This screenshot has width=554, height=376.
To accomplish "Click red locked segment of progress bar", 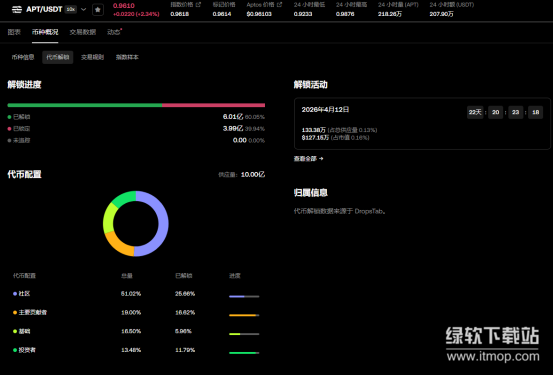I will pyautogui.click(x=213, y=105).
